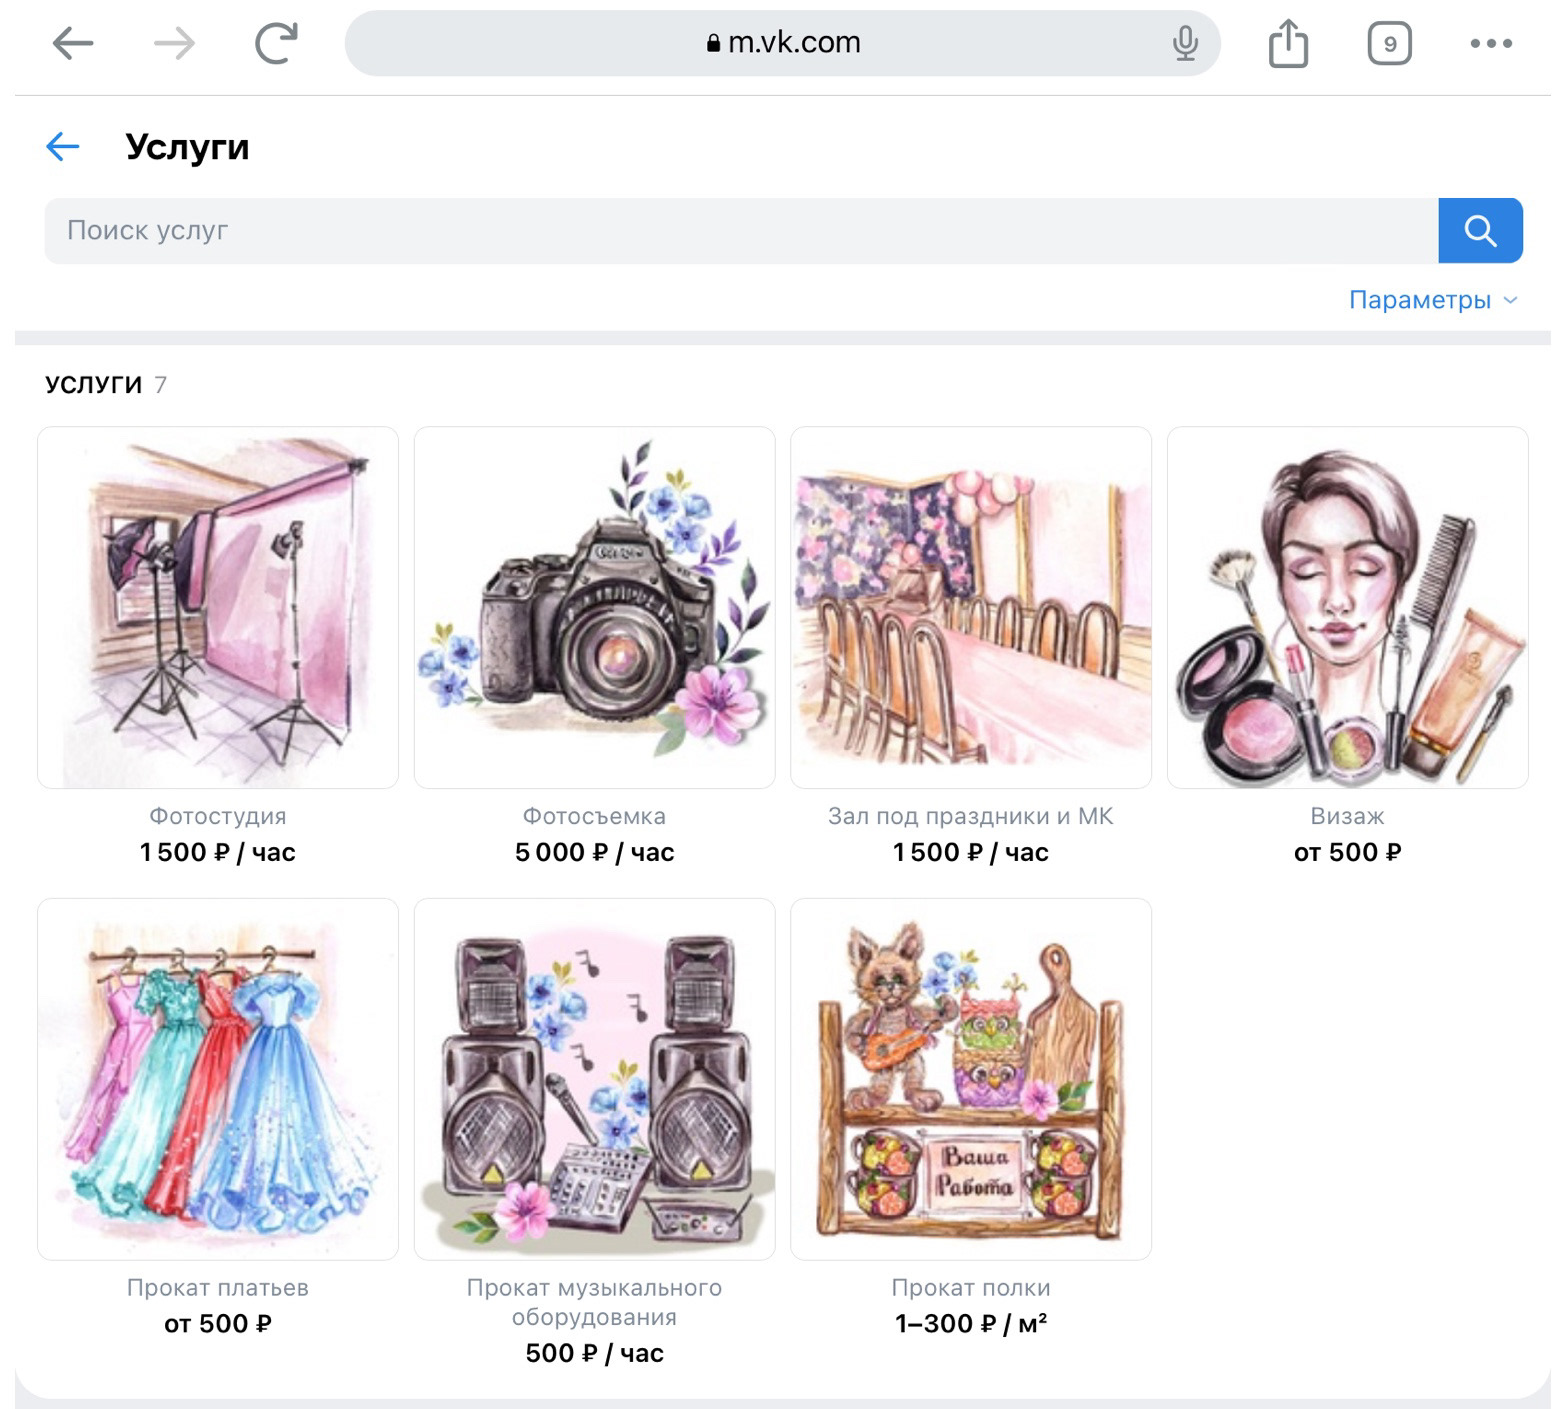
Task: Select the Зал под праздники и МК image
Action: [x=971, y=608]
